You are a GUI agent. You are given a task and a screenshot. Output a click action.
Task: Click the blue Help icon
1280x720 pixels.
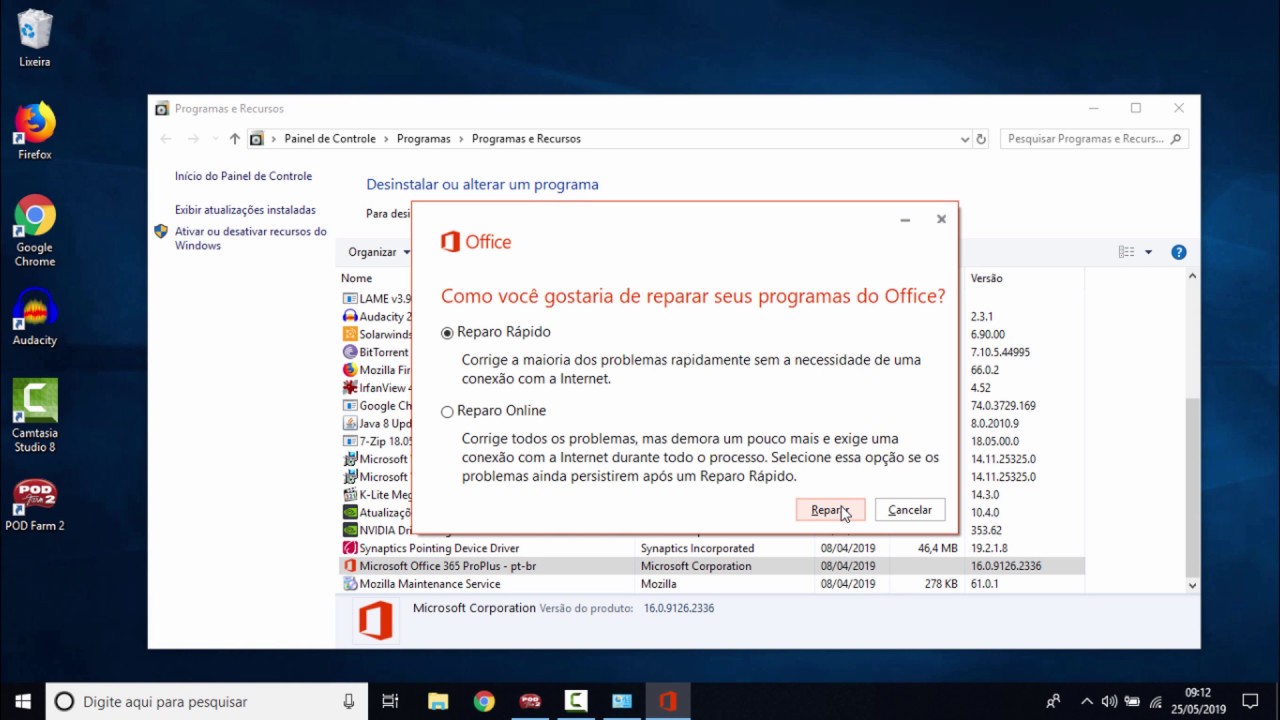tap(1179, 252)
